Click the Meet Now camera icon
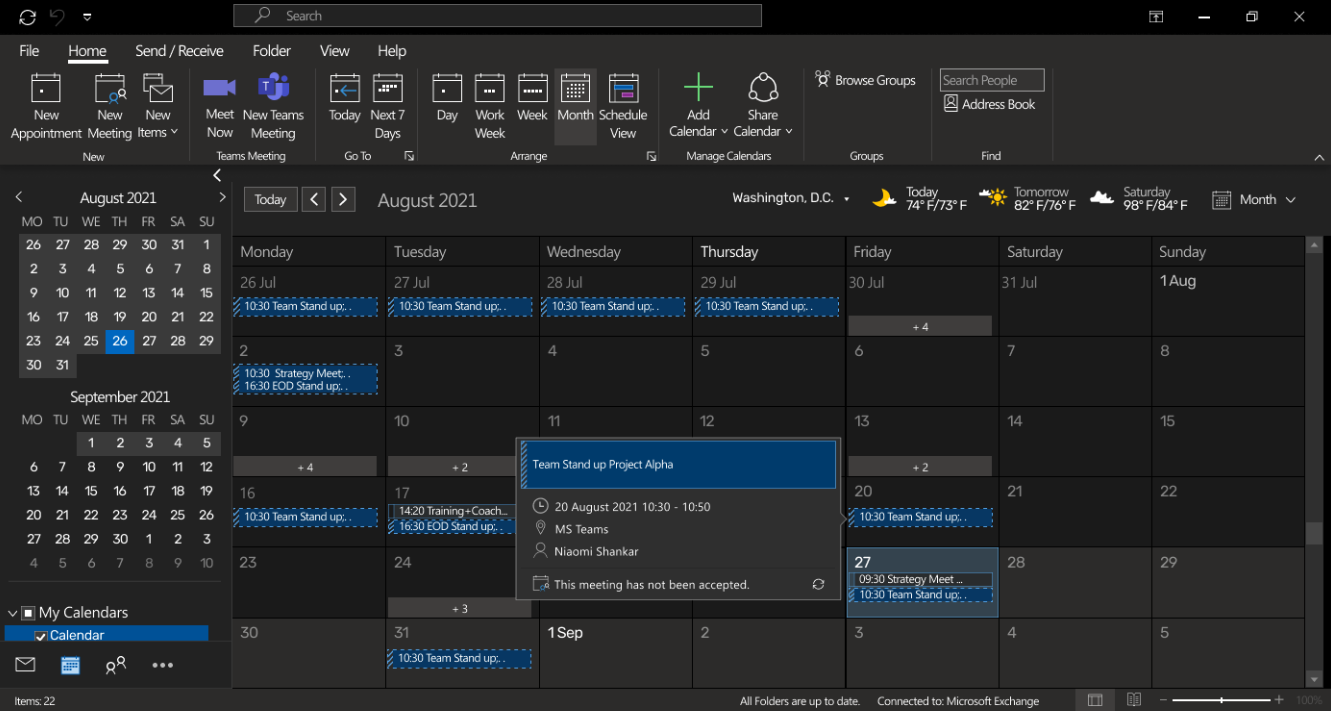 (x=219, y=88)
